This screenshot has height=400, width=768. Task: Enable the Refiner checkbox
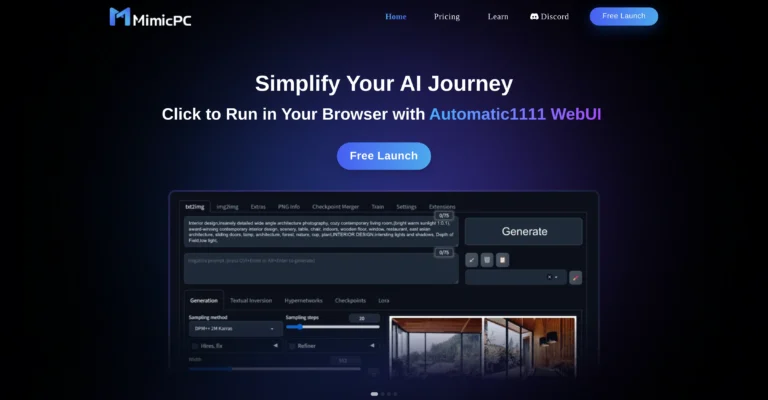pos(292,346)
